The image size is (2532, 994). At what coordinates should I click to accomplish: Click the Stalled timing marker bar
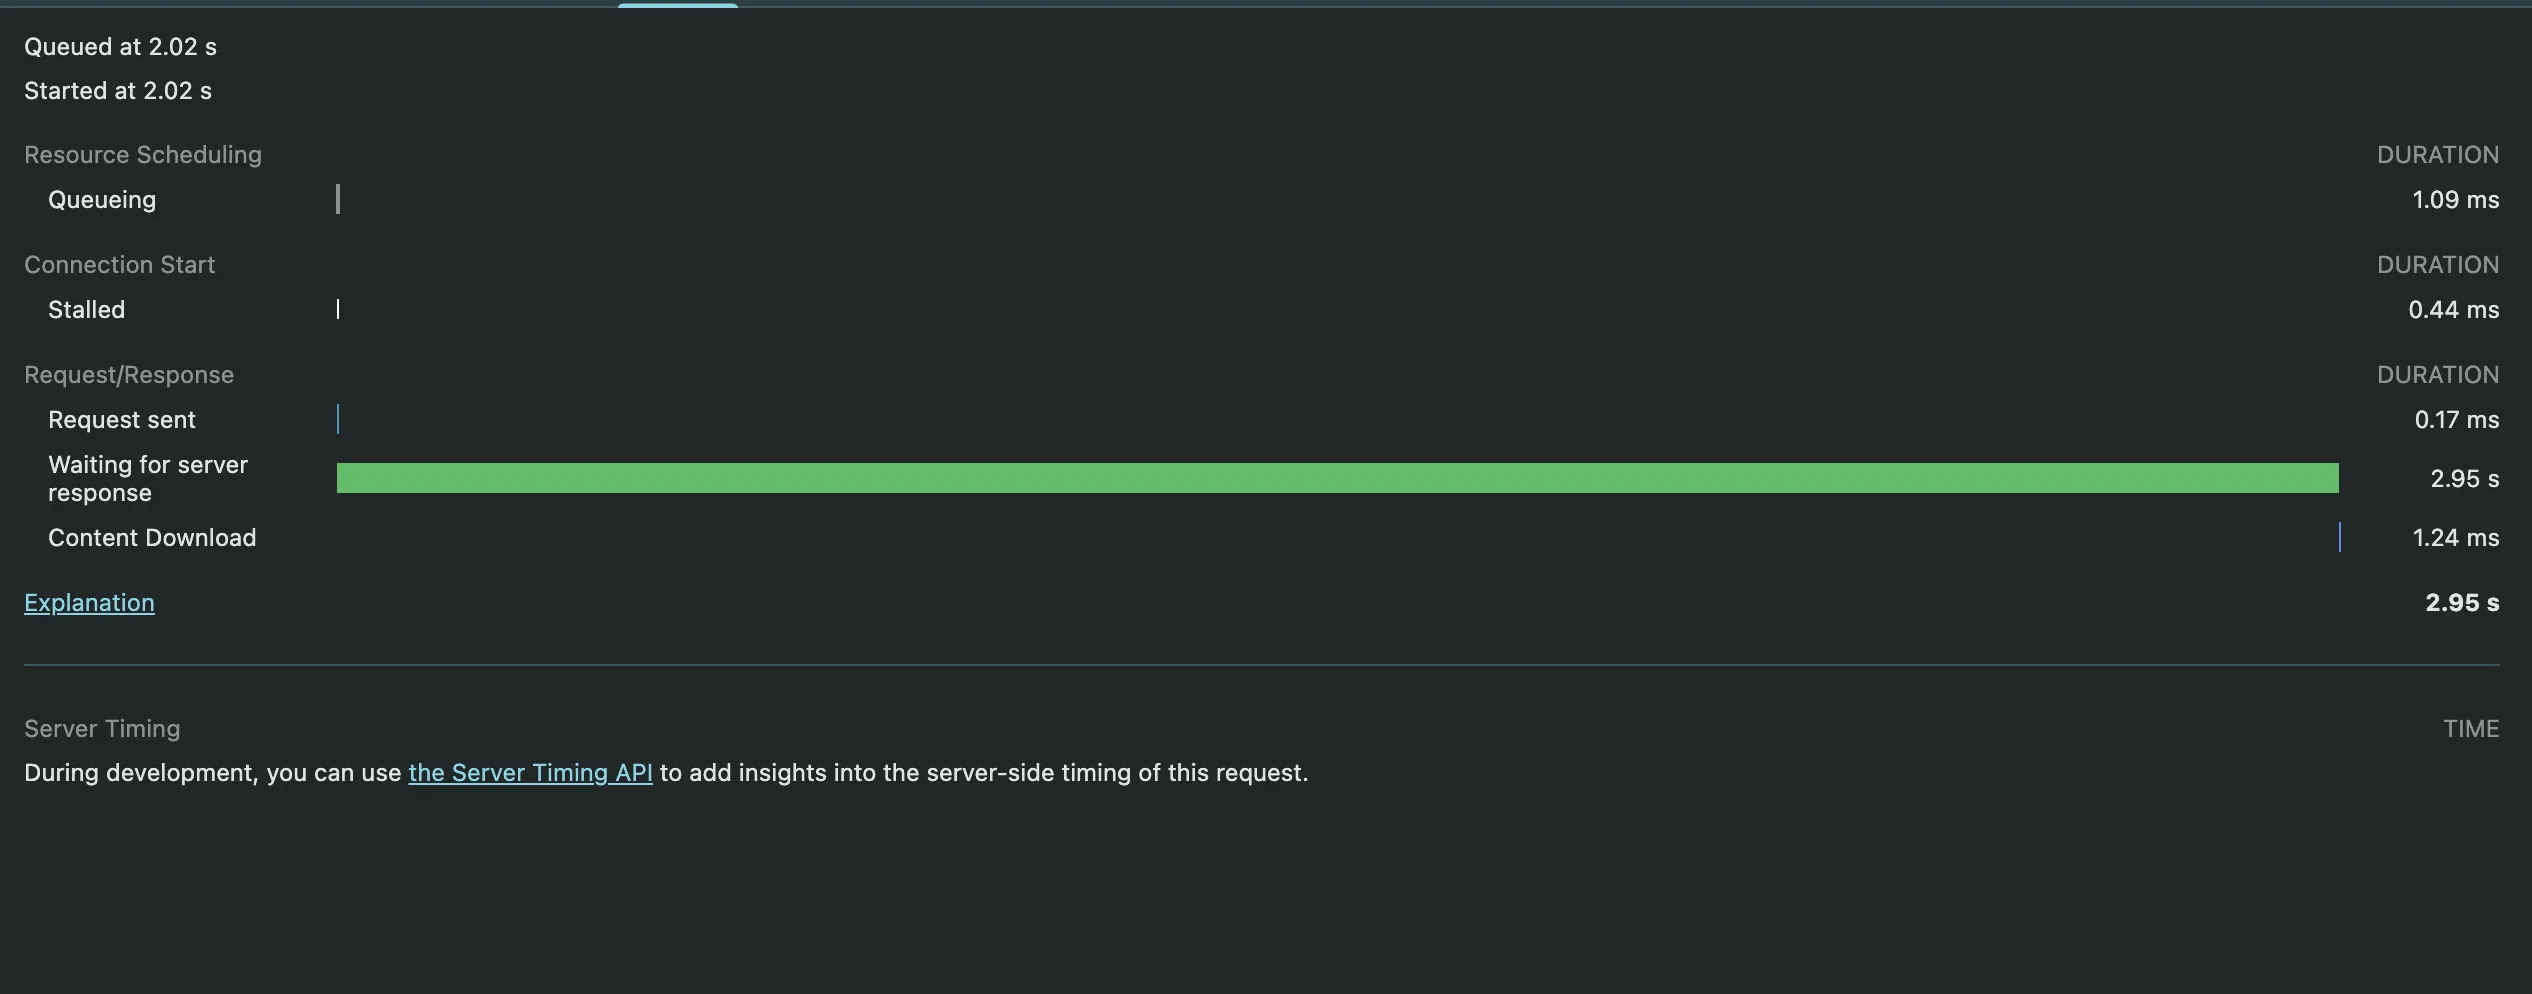[338, 309]
